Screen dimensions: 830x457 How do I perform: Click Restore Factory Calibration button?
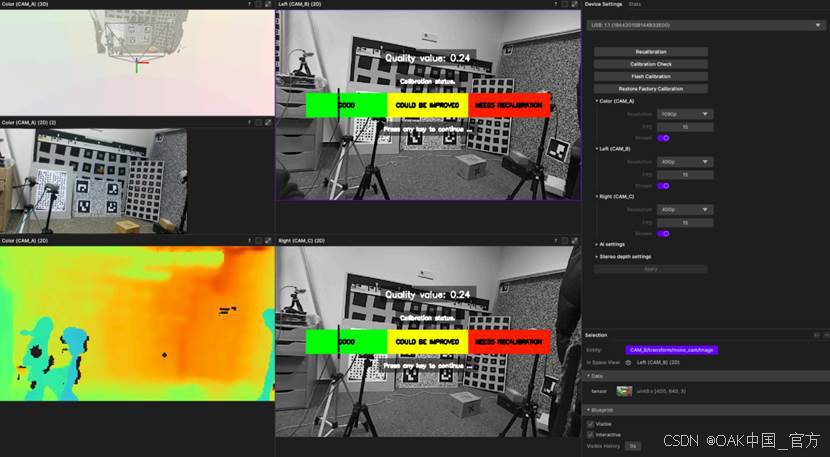click(x=651, y=89)
